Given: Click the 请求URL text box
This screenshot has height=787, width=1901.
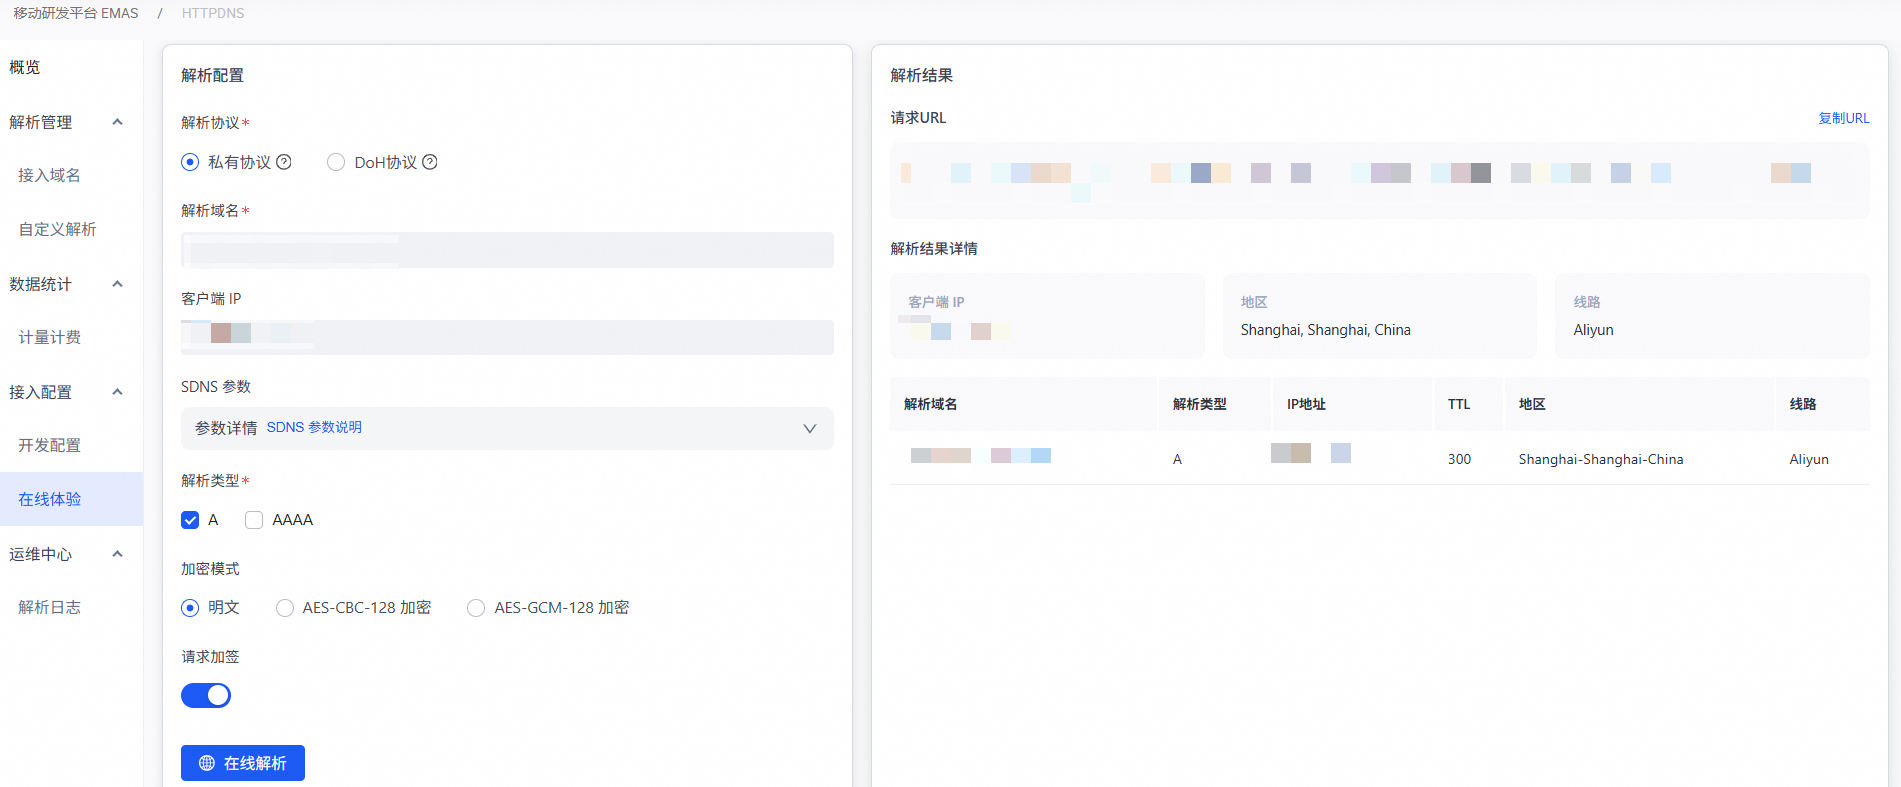Looking at the screenshot, I should [x=1380, y=180].
